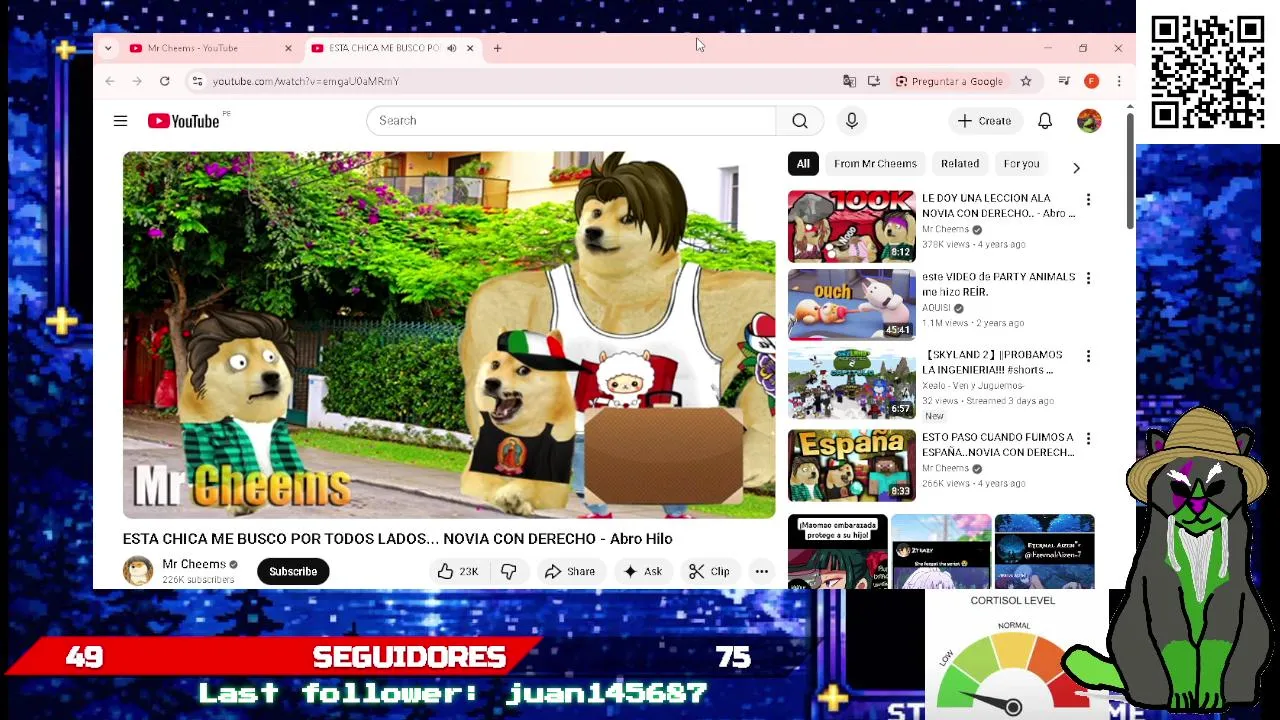Open a new browser tab
Screen dimensions: 1280x720
tap(497, 48)
